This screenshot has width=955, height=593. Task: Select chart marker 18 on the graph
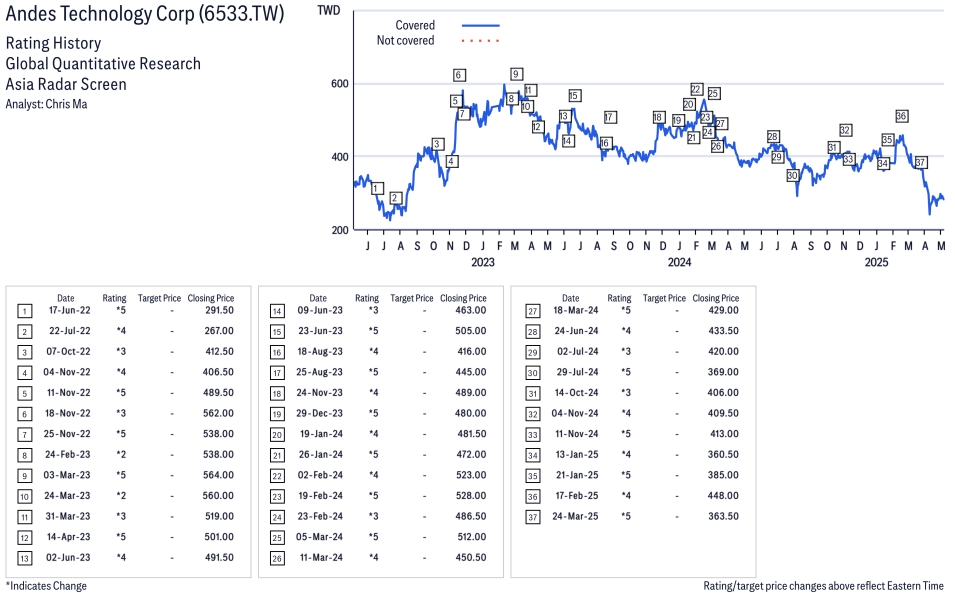tap(658, 118)
